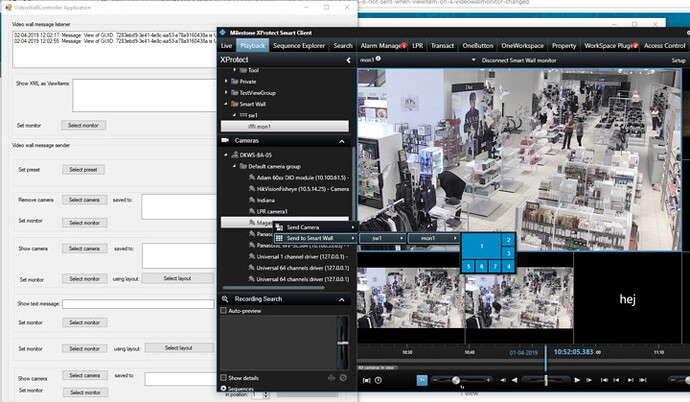Select tile 1 in Smart Wall layout
This screenshot has height=402, width=690.
(481, 245)
